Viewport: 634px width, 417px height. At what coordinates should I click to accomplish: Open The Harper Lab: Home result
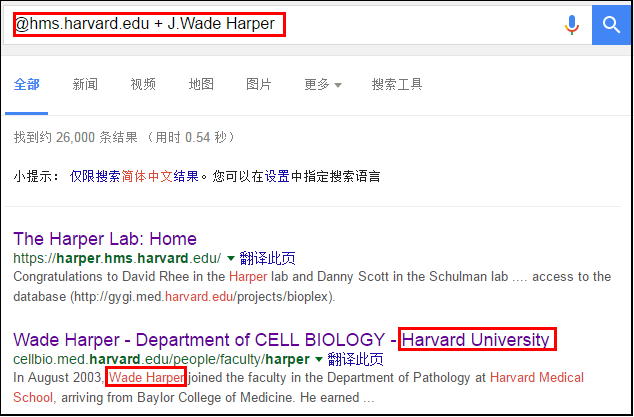pyautogui.click(x=105, y=239)
